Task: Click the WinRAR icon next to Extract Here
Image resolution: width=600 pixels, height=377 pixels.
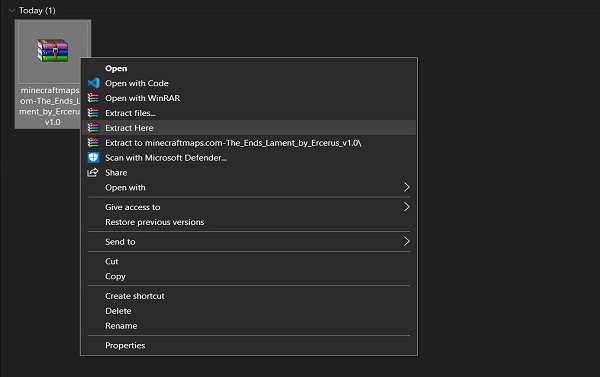Action: coord(93,128)
